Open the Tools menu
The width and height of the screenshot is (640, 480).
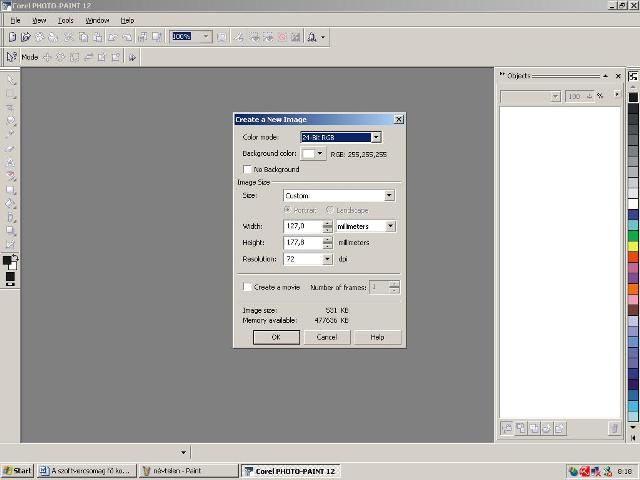coord(65,20)
